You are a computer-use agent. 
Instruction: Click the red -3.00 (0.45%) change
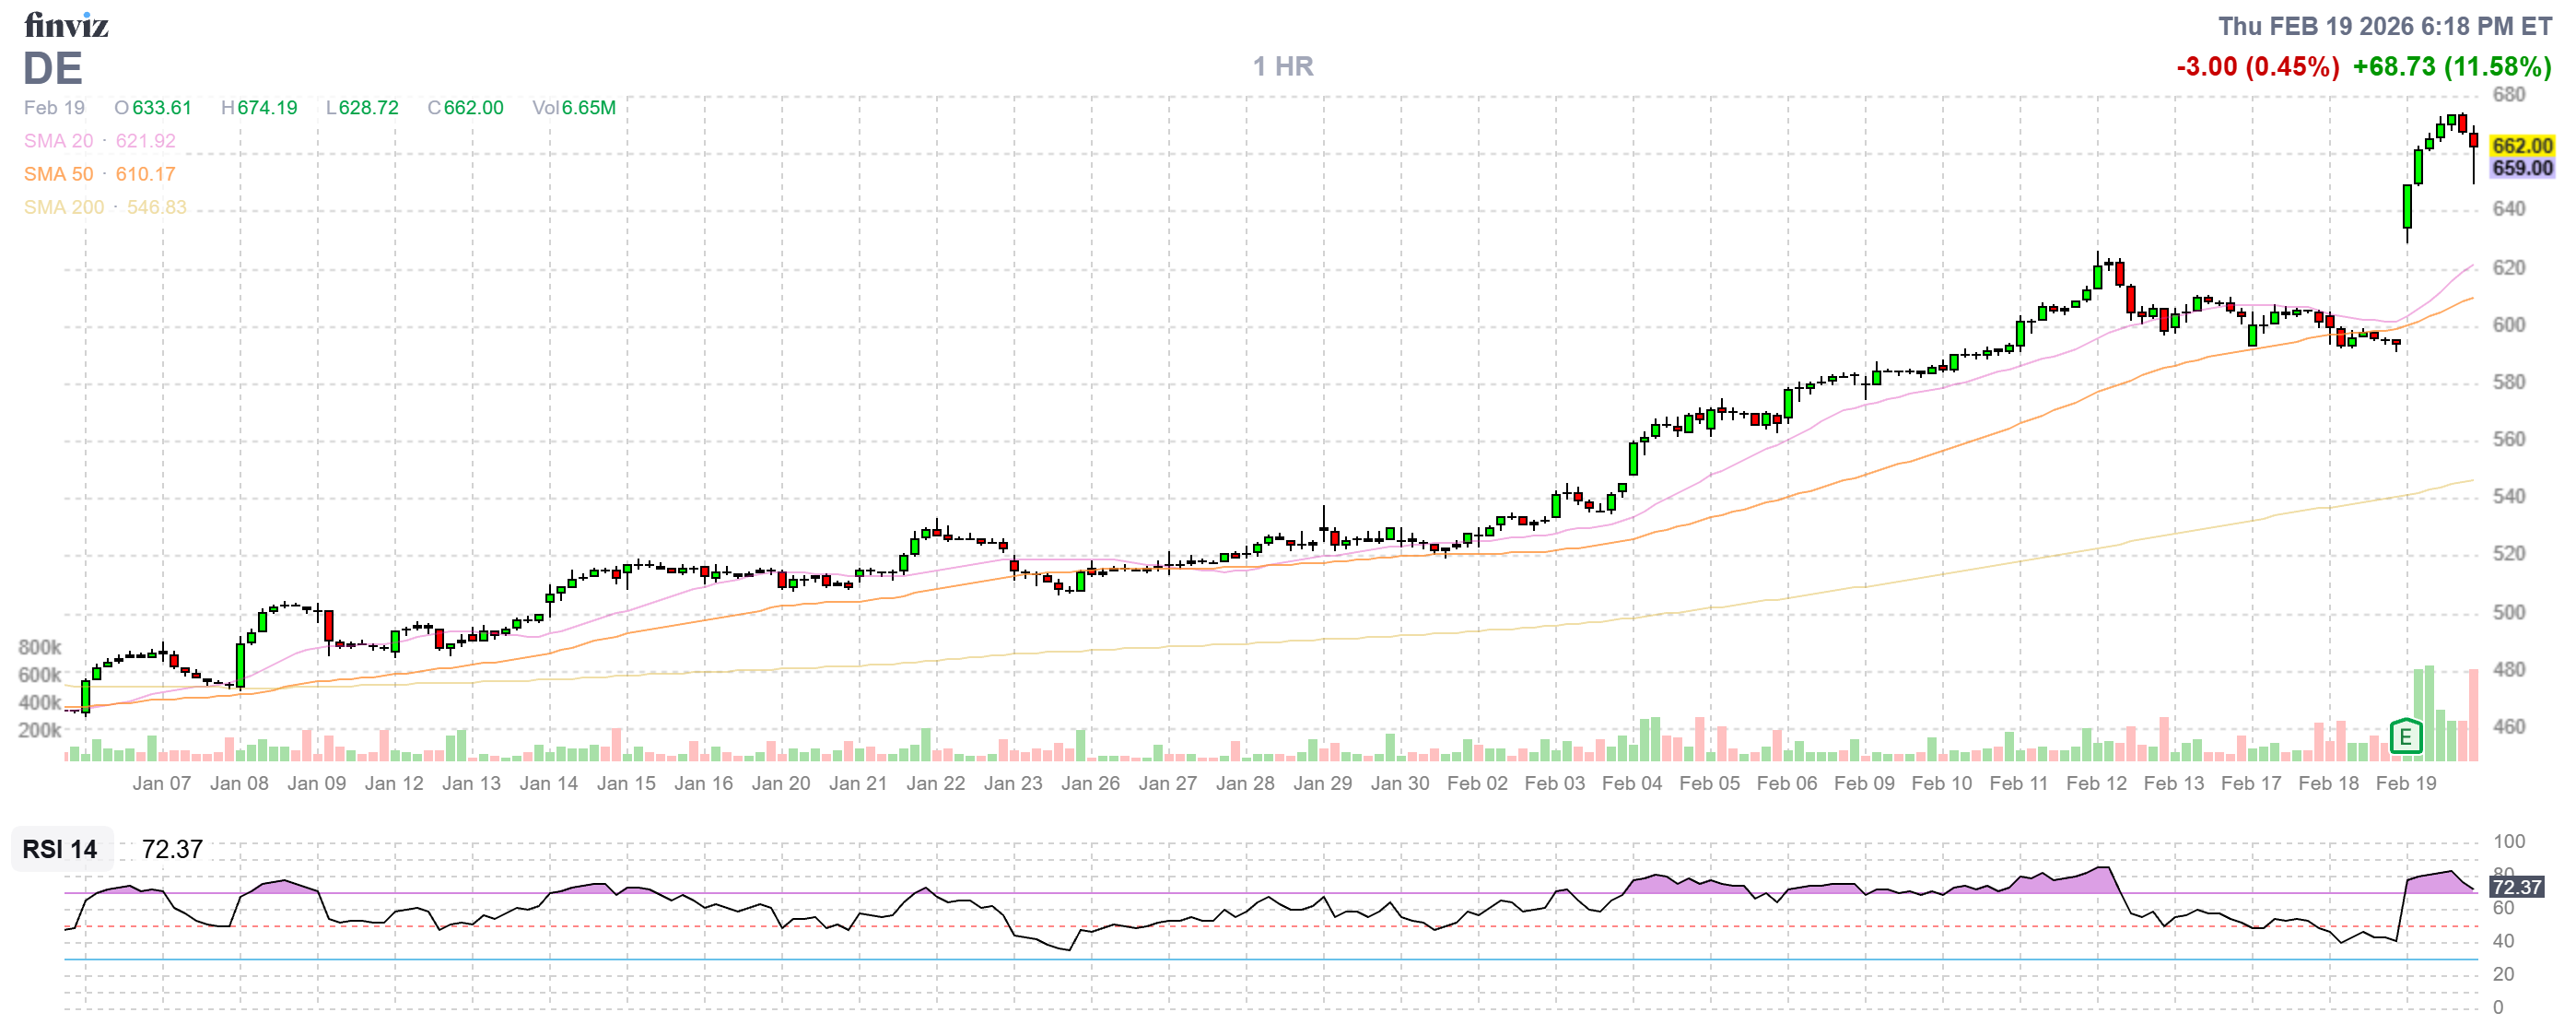pos(2257,67)
